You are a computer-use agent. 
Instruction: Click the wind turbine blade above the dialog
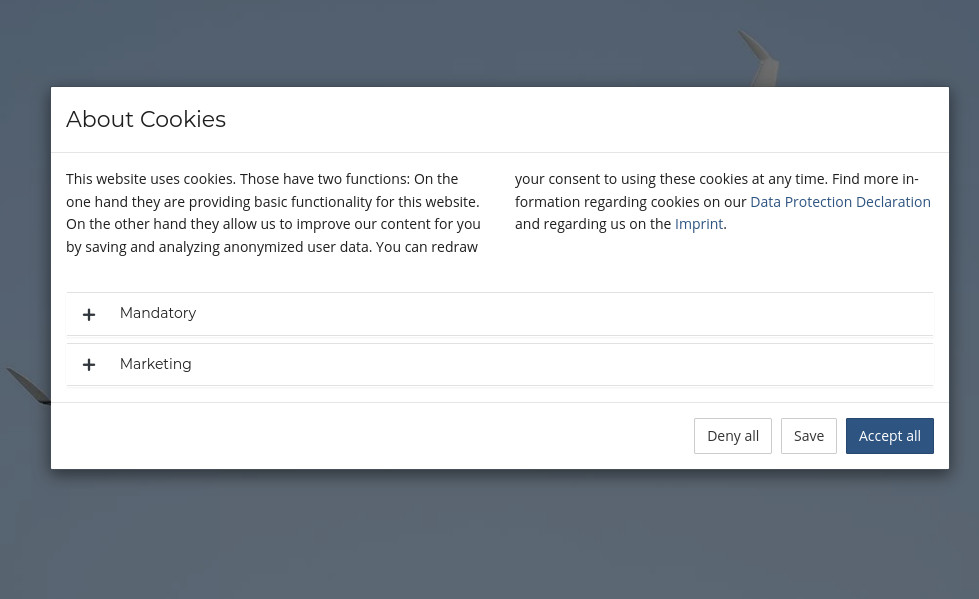(x=758, y=59)
